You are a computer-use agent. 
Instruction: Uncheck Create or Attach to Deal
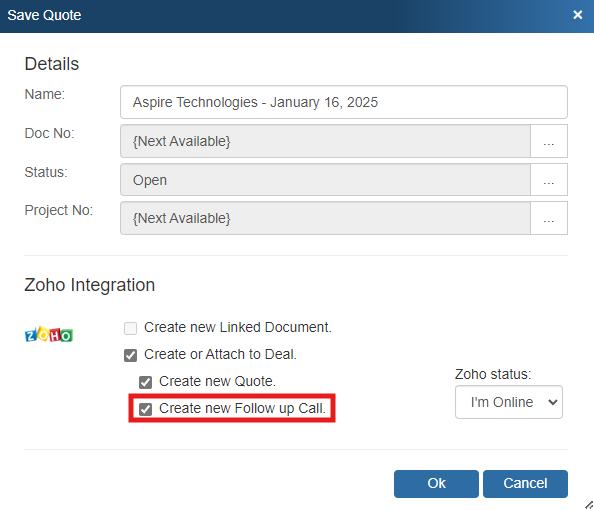point(130,355)
